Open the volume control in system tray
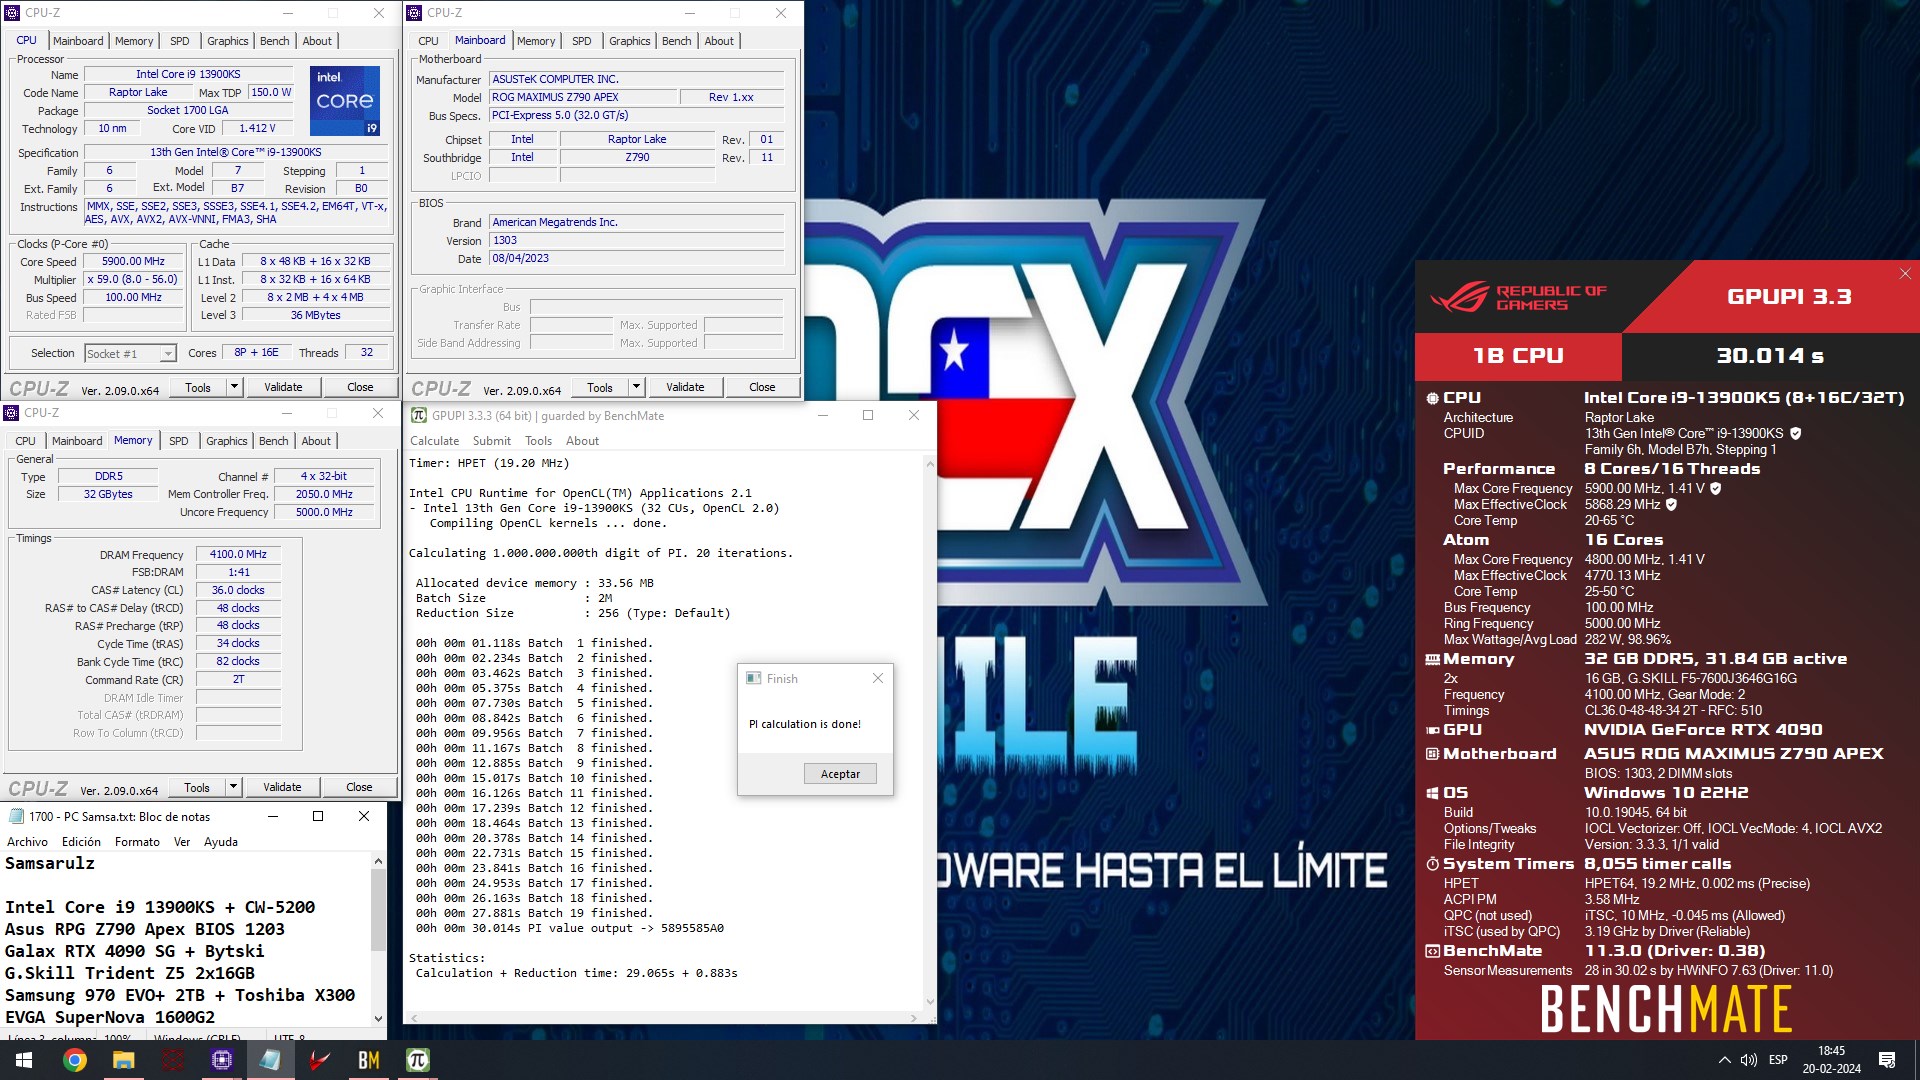Screen dimensions: 1920x1080 pos(1748,1060)
